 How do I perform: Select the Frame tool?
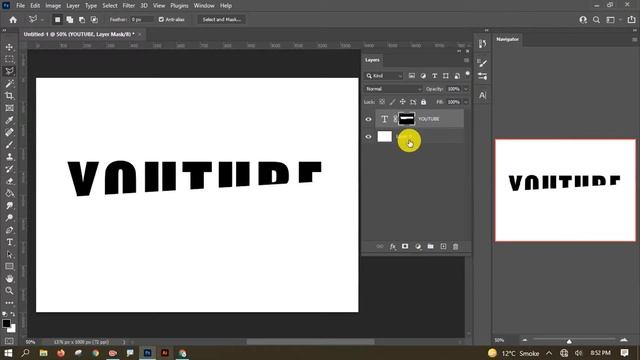[9, 108]
